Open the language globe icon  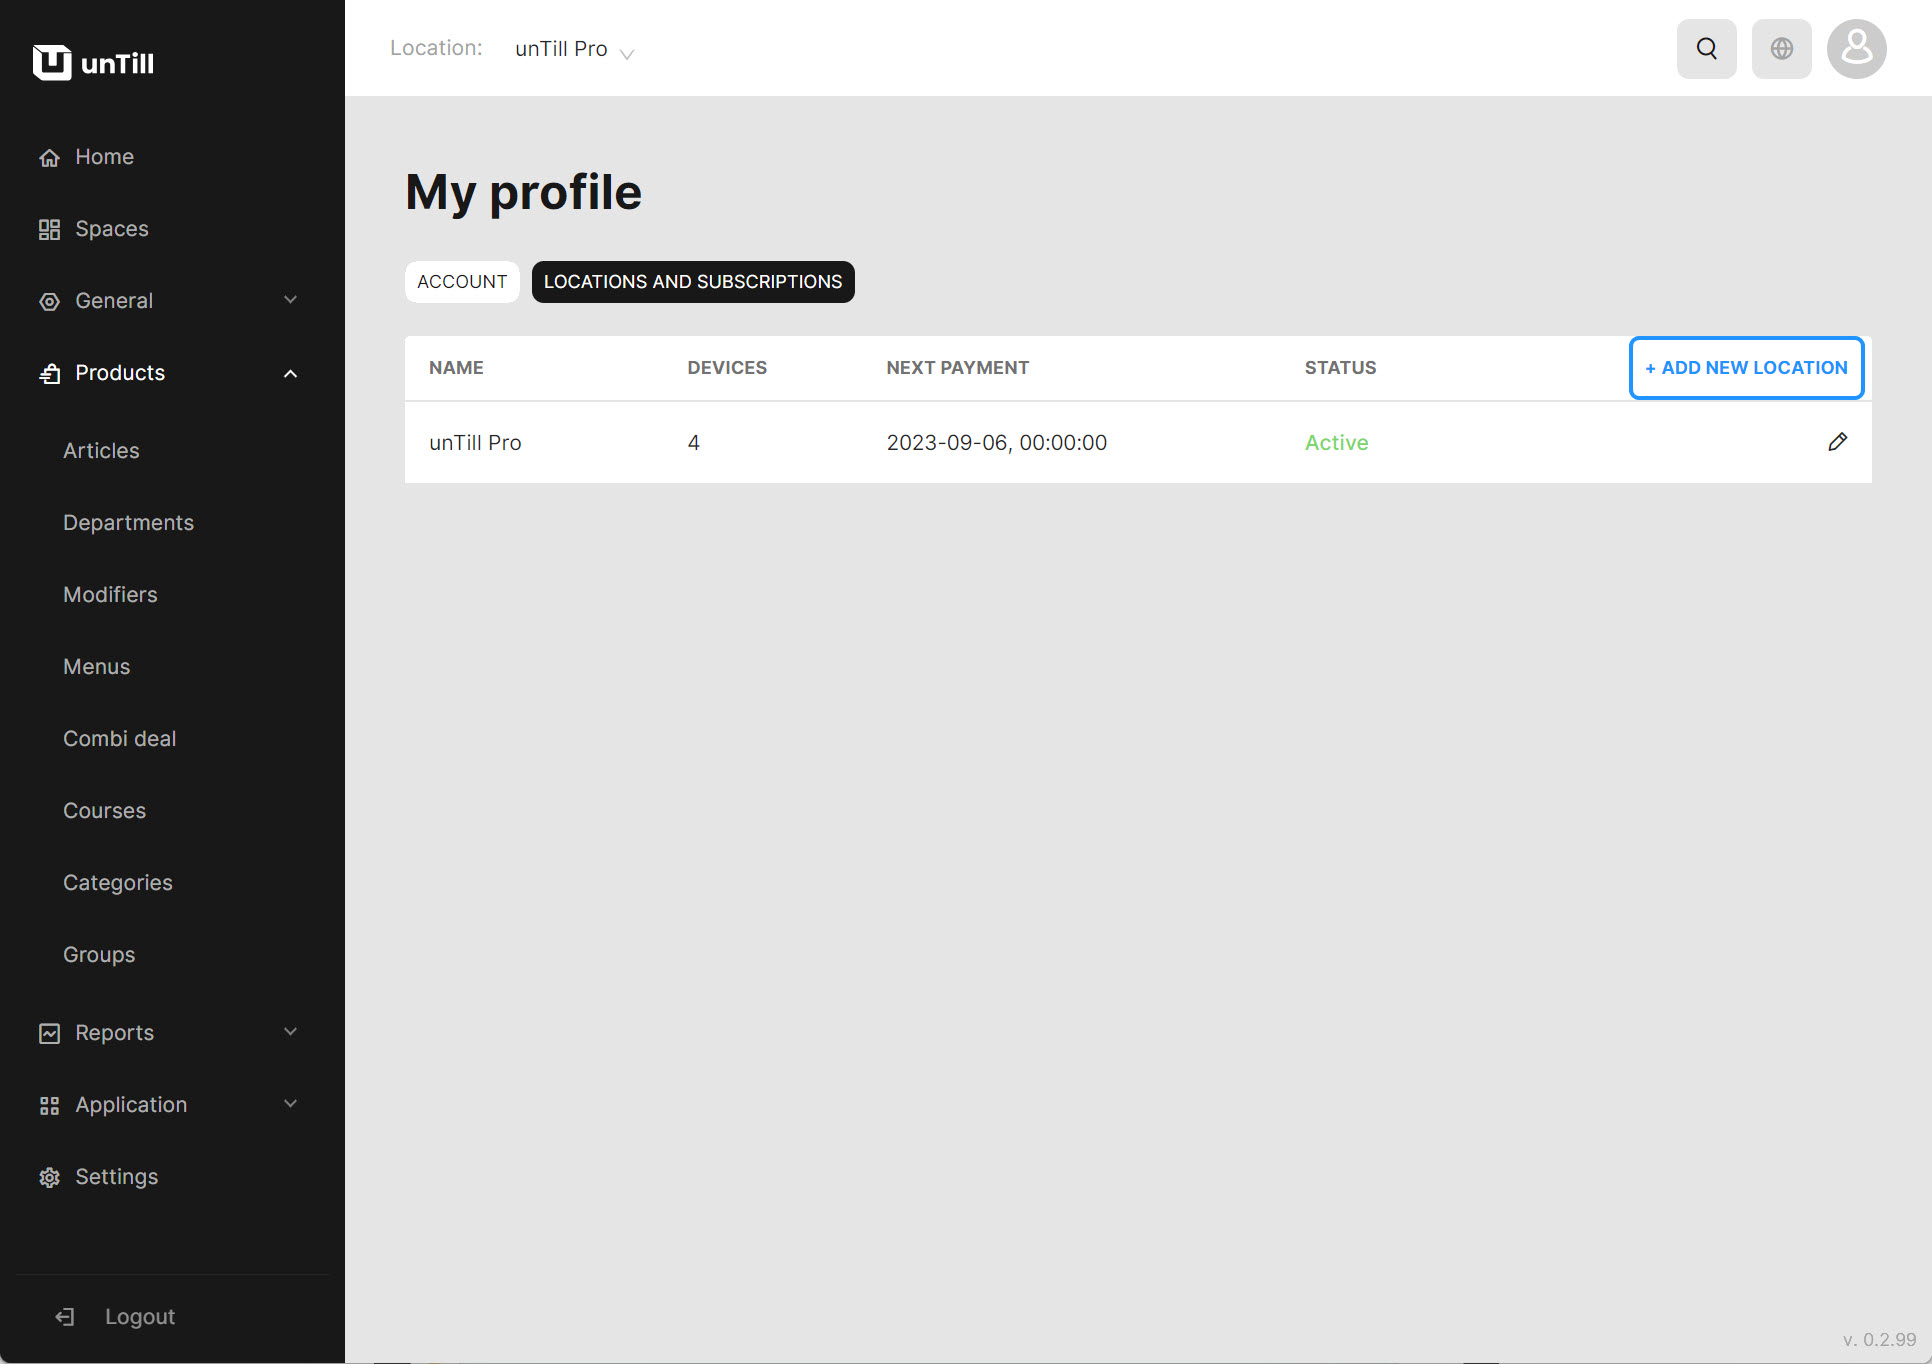coord(1781,49)
